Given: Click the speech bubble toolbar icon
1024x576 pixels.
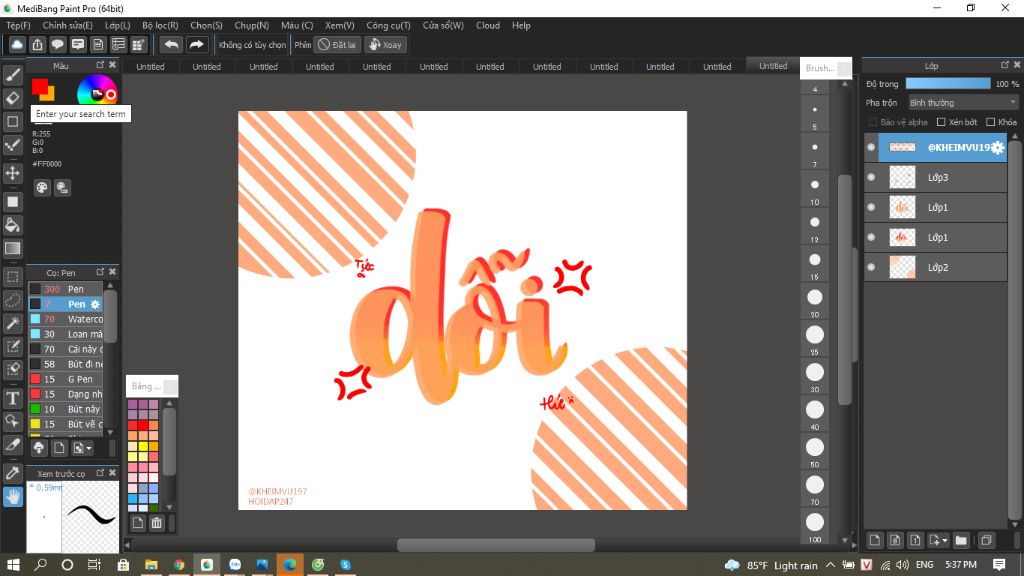Looking at the screenshot, I should (57, 44).
